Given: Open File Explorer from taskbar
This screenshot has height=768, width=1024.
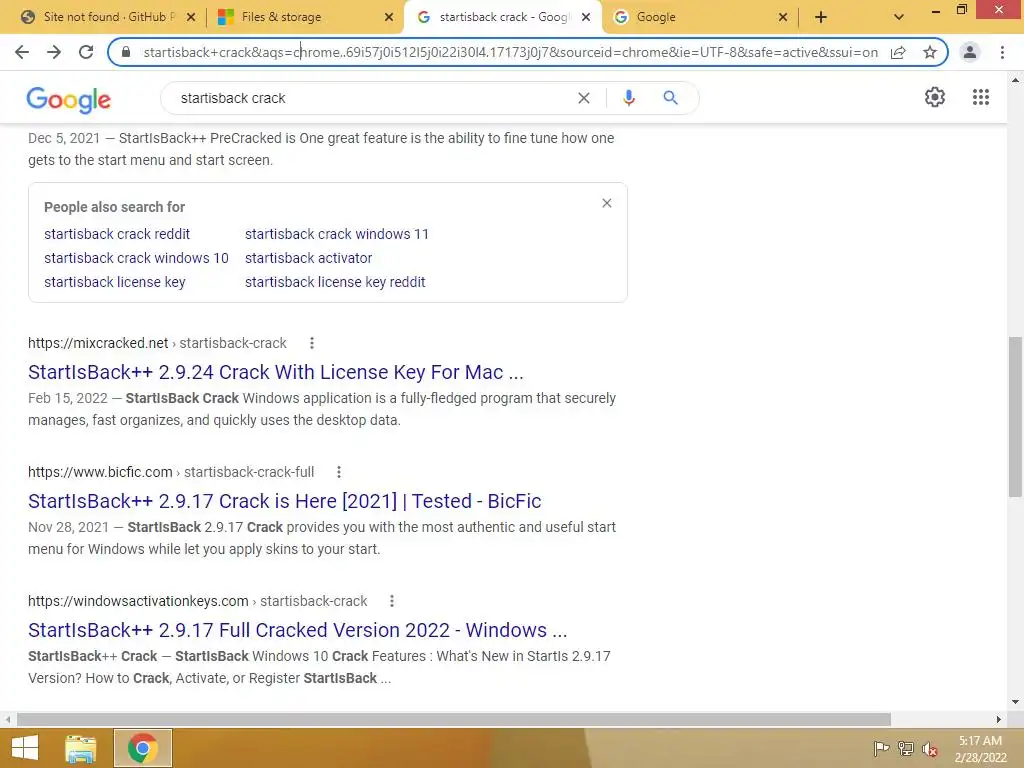Looking at the screenshot, I should coord(81,748).
